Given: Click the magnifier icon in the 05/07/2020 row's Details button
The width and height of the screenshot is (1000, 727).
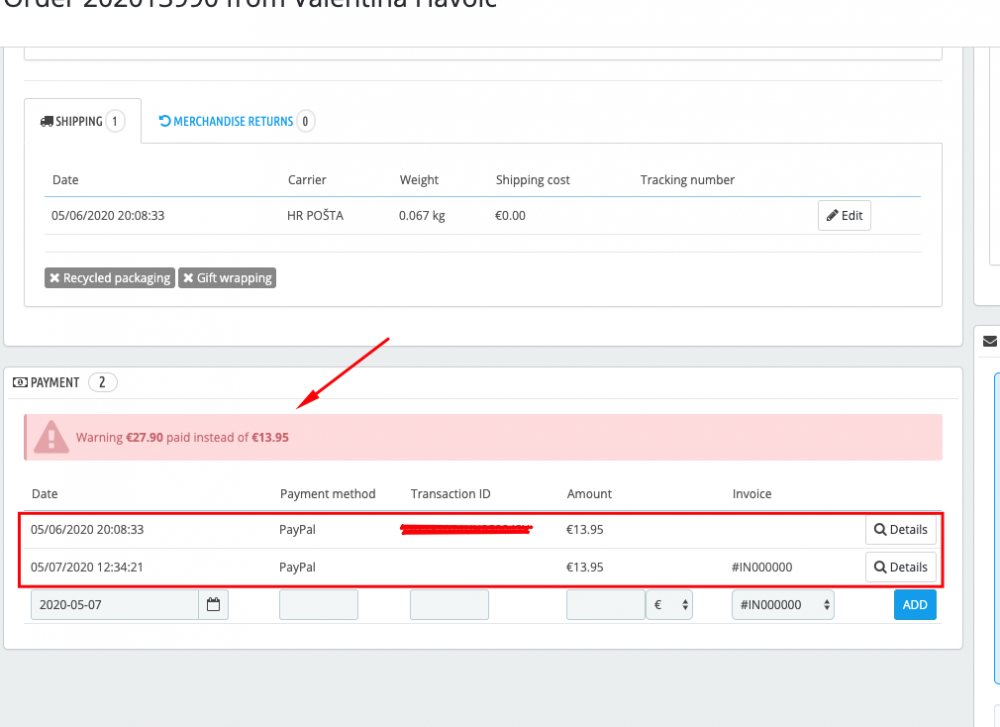Looking at the screenshot, I should tap(880, 567).
